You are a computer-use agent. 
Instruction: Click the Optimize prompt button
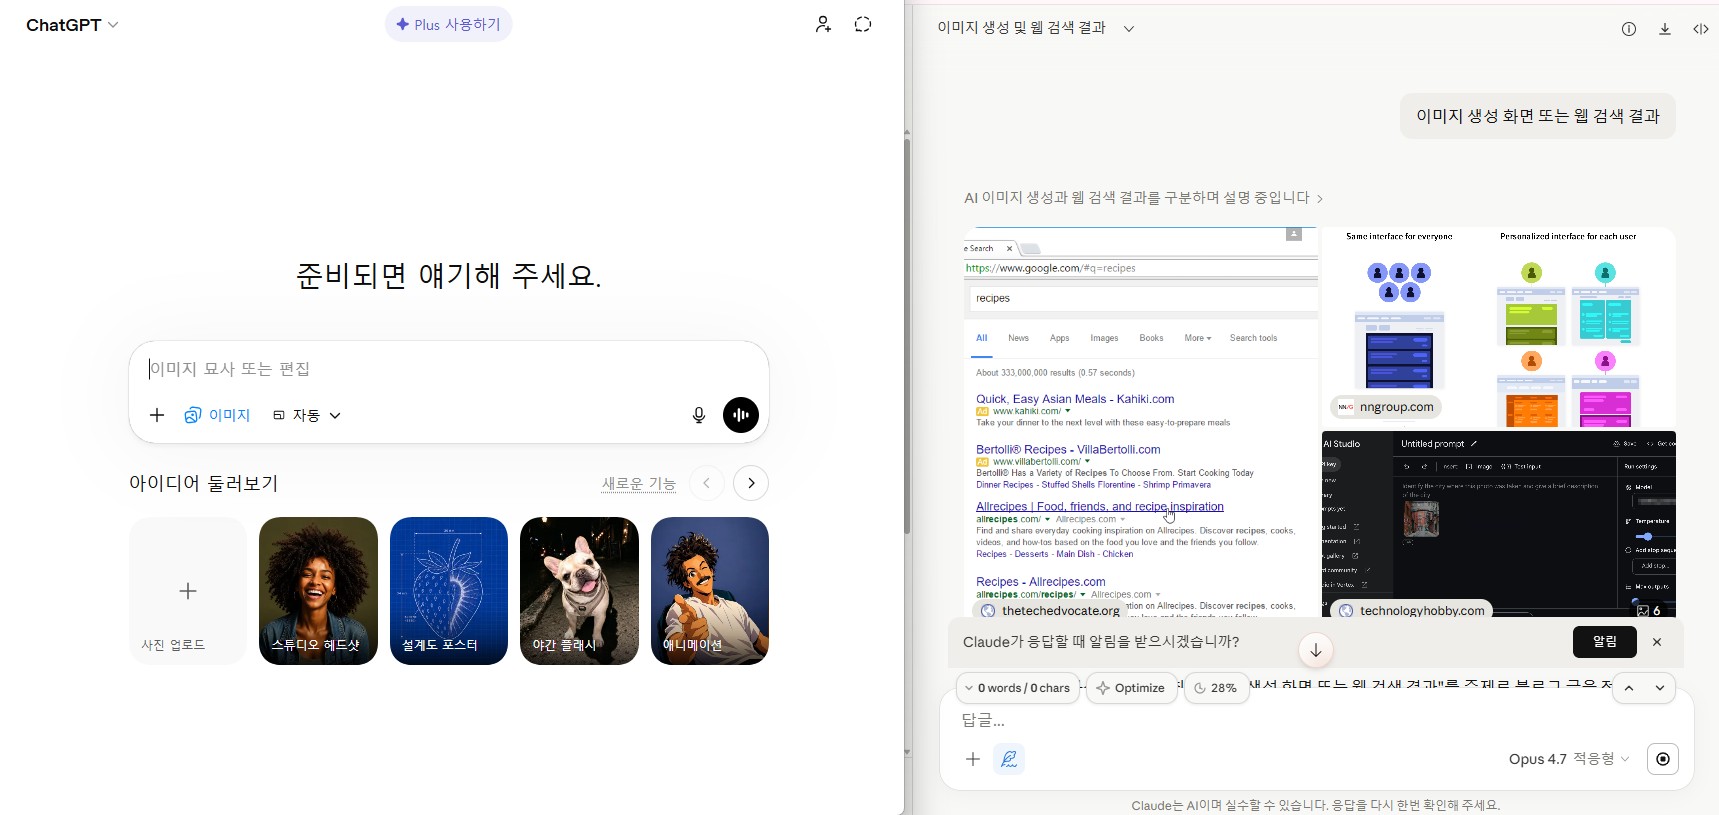pyautogui.click(x=1131, y=688)
